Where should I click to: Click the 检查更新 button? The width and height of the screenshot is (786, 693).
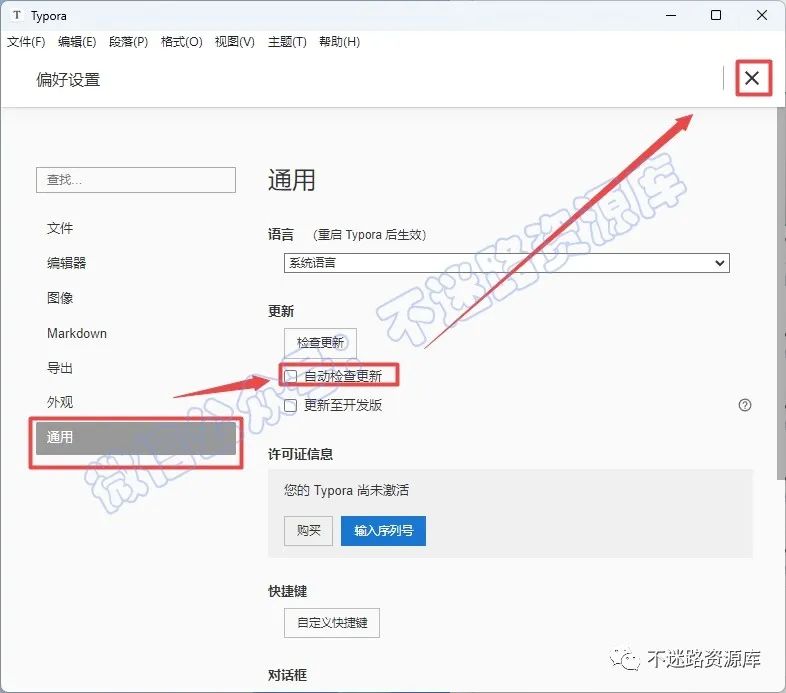[x=320, y=342]
